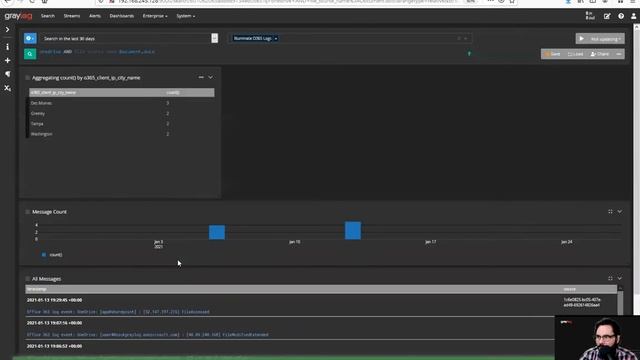Clear the stream filter with the x
This screenshot has width=640, height=360.
coord(459,38)
